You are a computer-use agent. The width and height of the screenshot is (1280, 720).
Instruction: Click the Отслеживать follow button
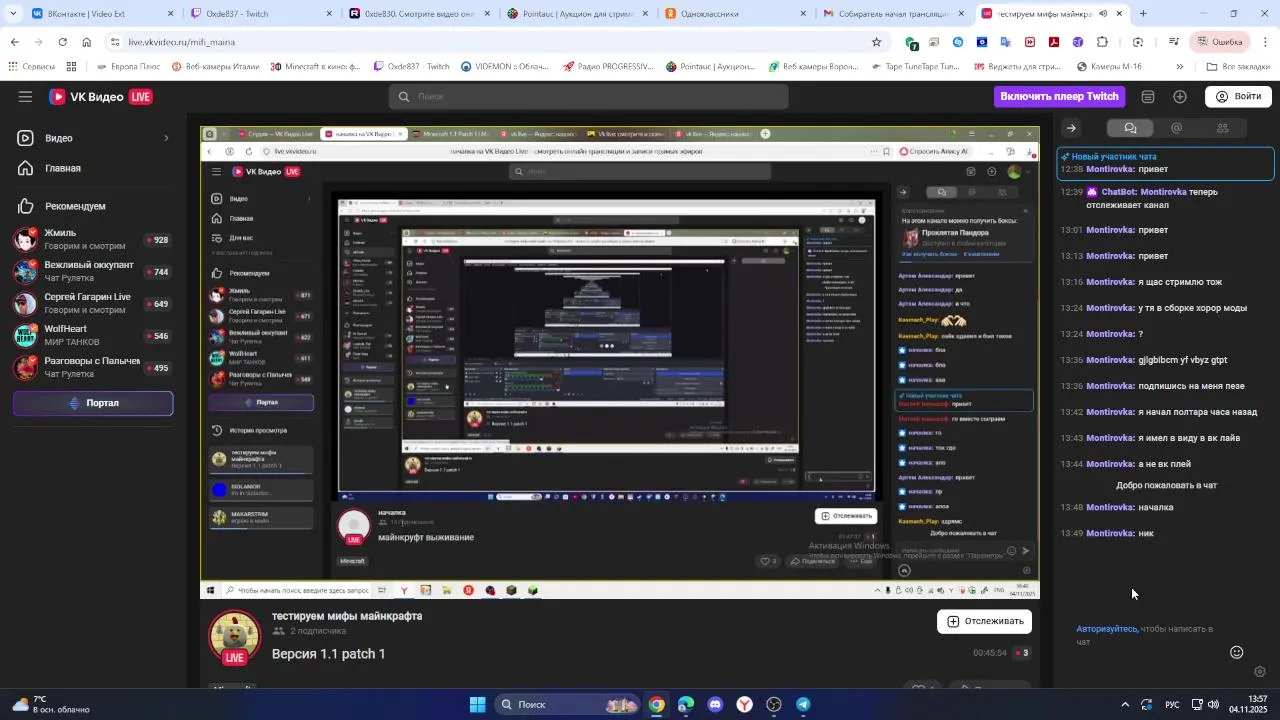984,621
